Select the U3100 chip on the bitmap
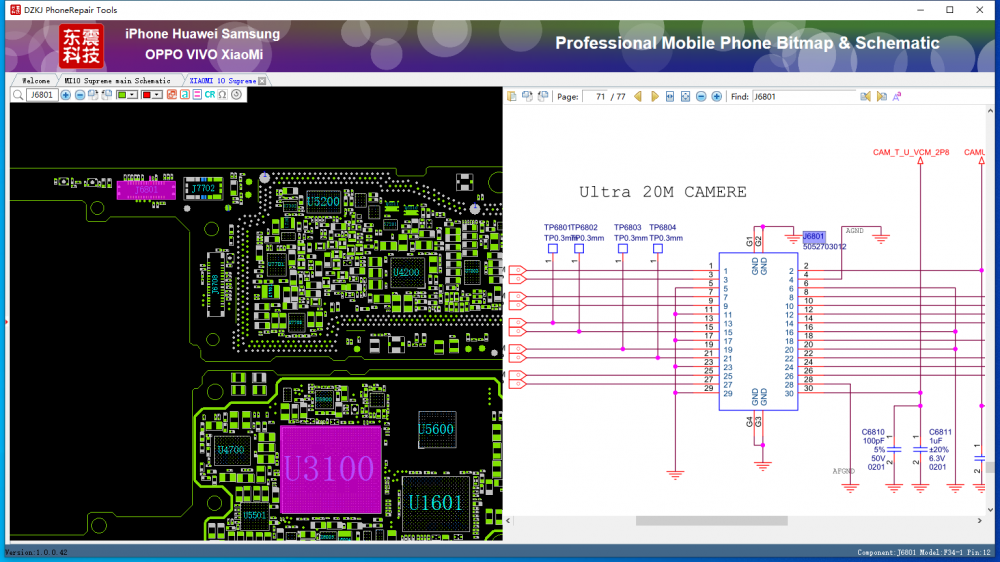 click(331, 468)
